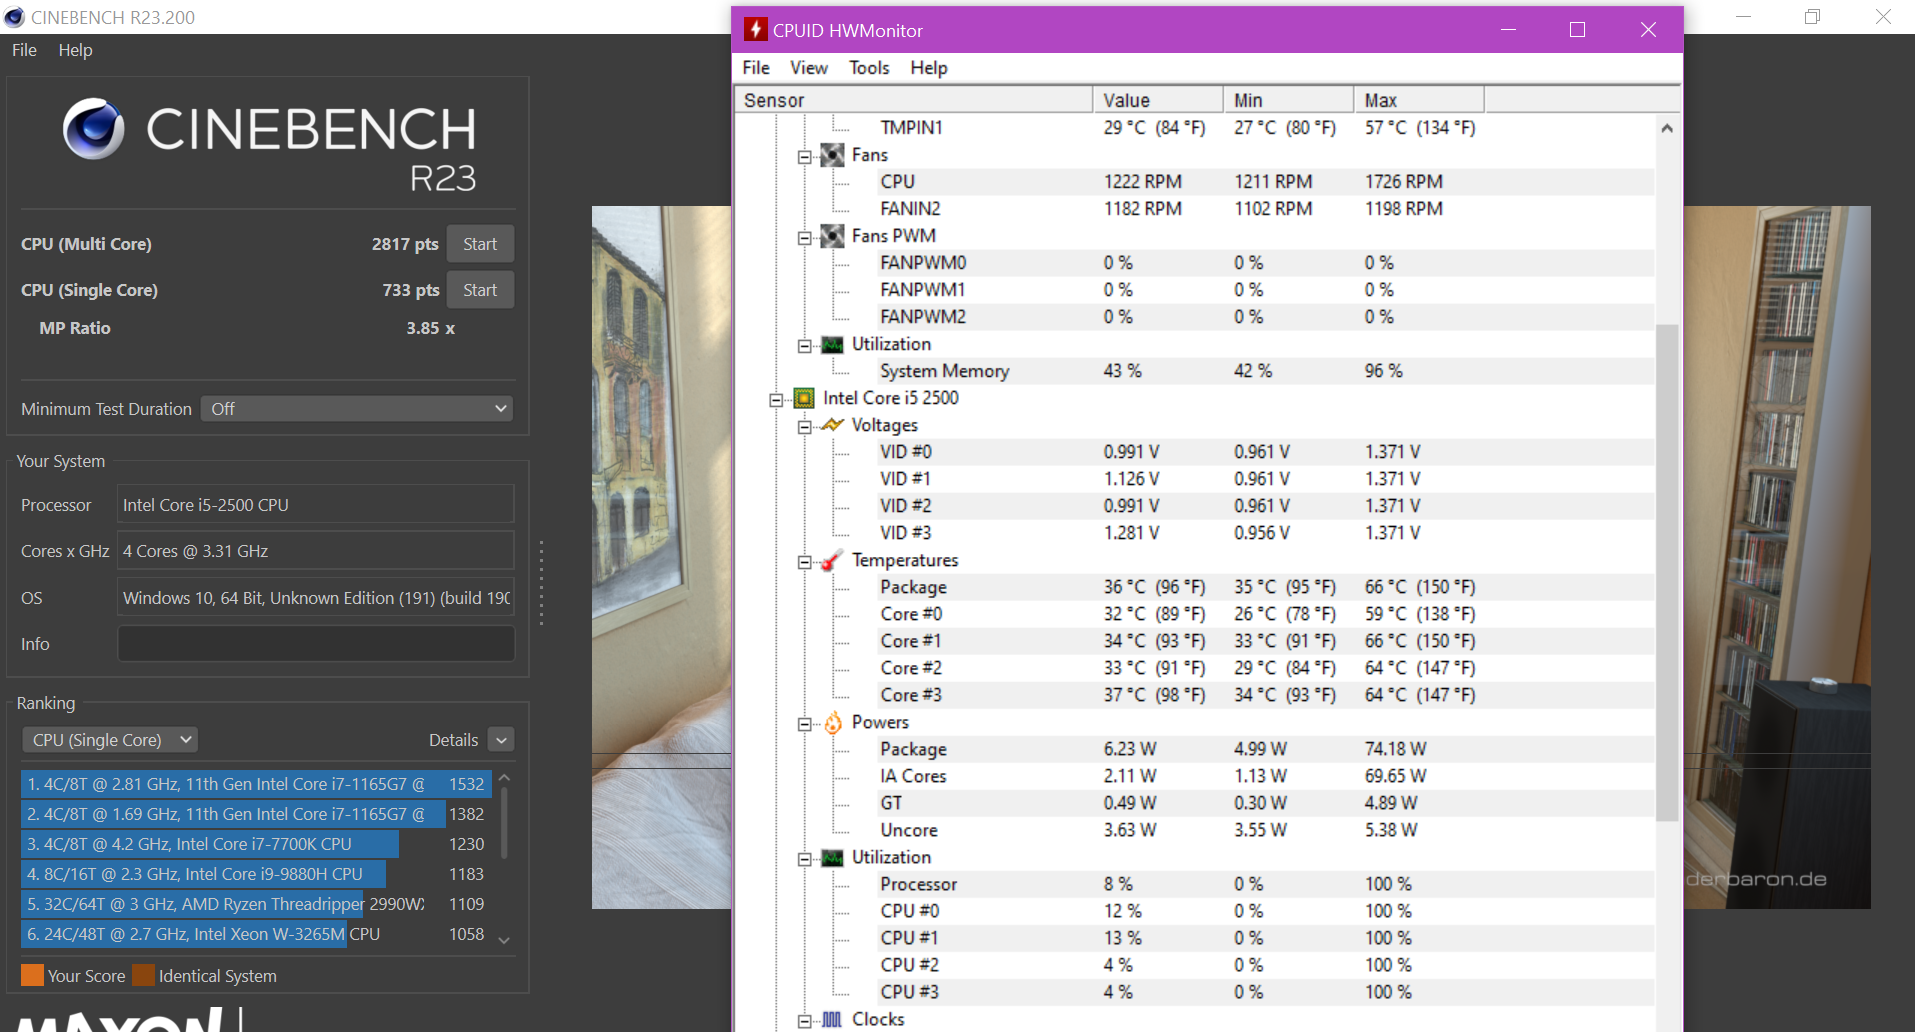This screenshot has height=1032, width=1915.
Task: Click the Value column header
Action: tap(1158, 100)
